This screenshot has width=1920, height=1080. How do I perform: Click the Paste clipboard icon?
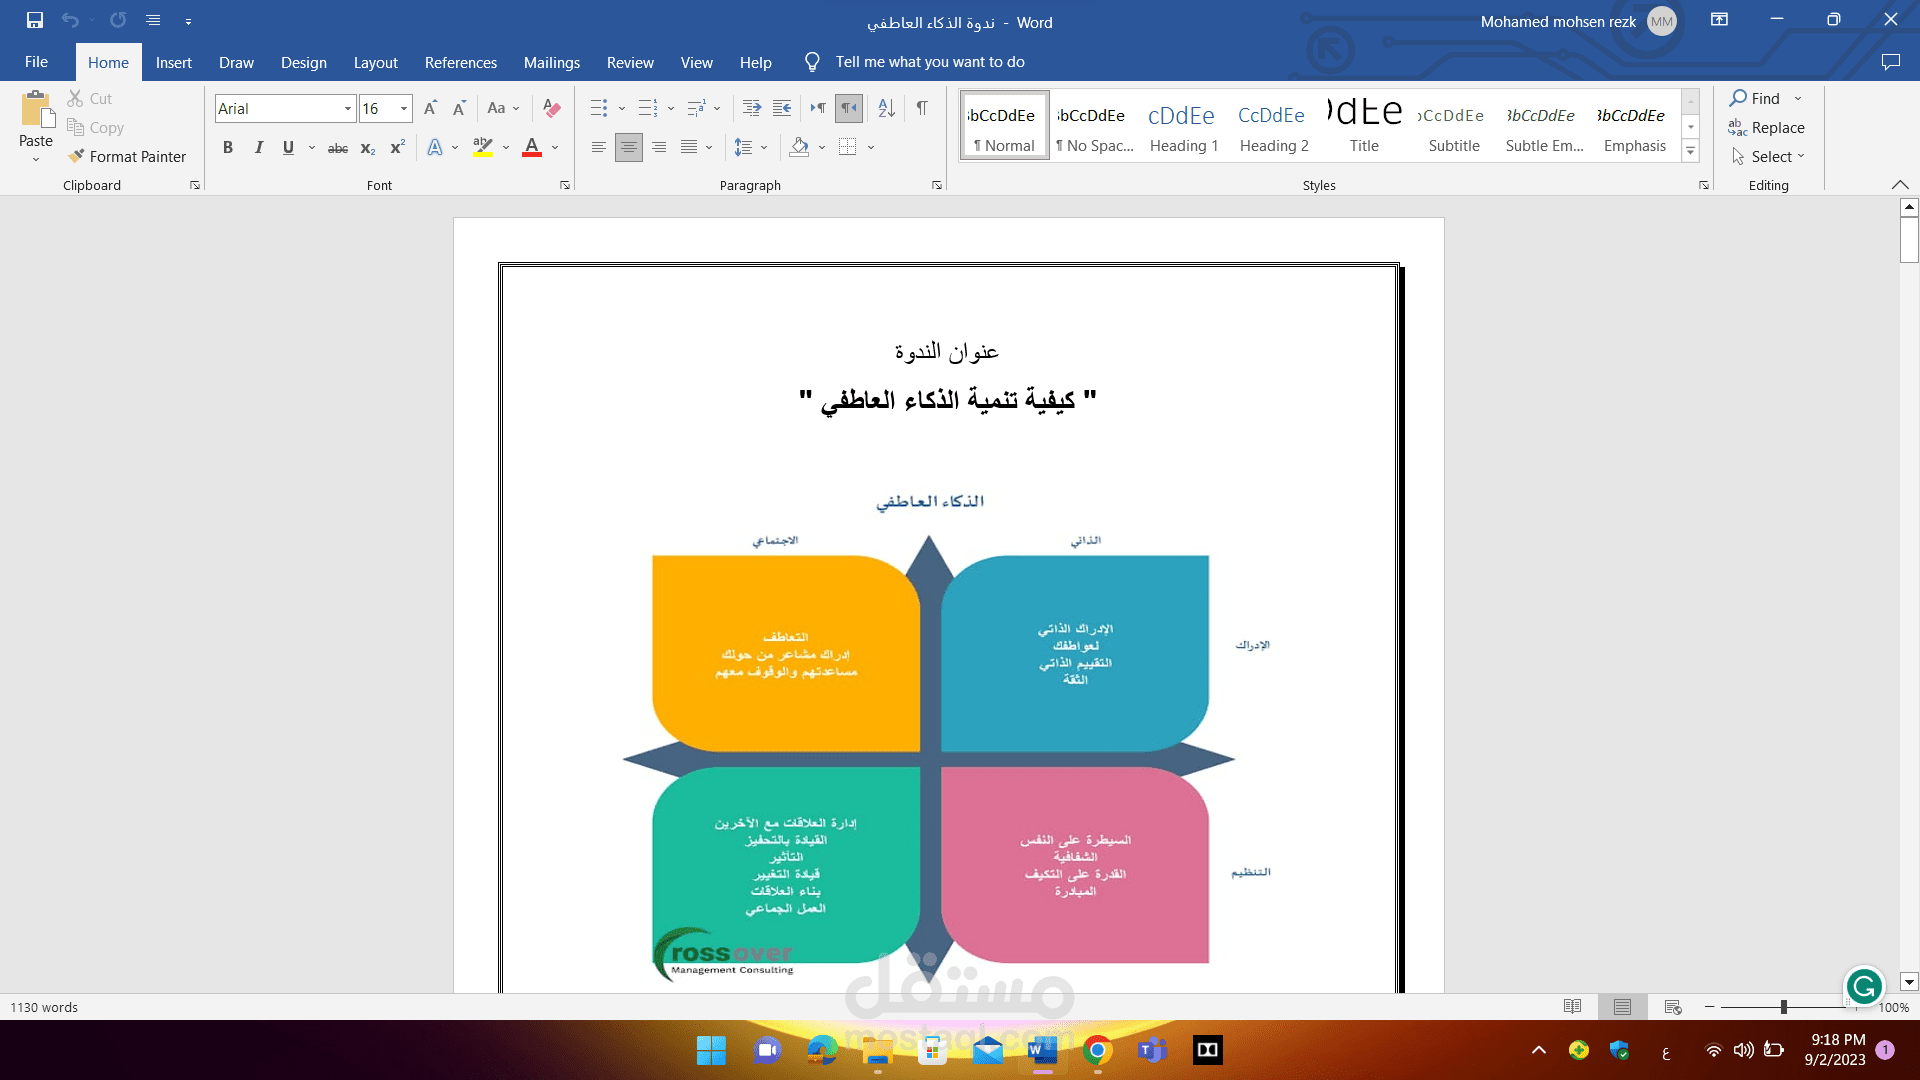(x=37, y=109)
